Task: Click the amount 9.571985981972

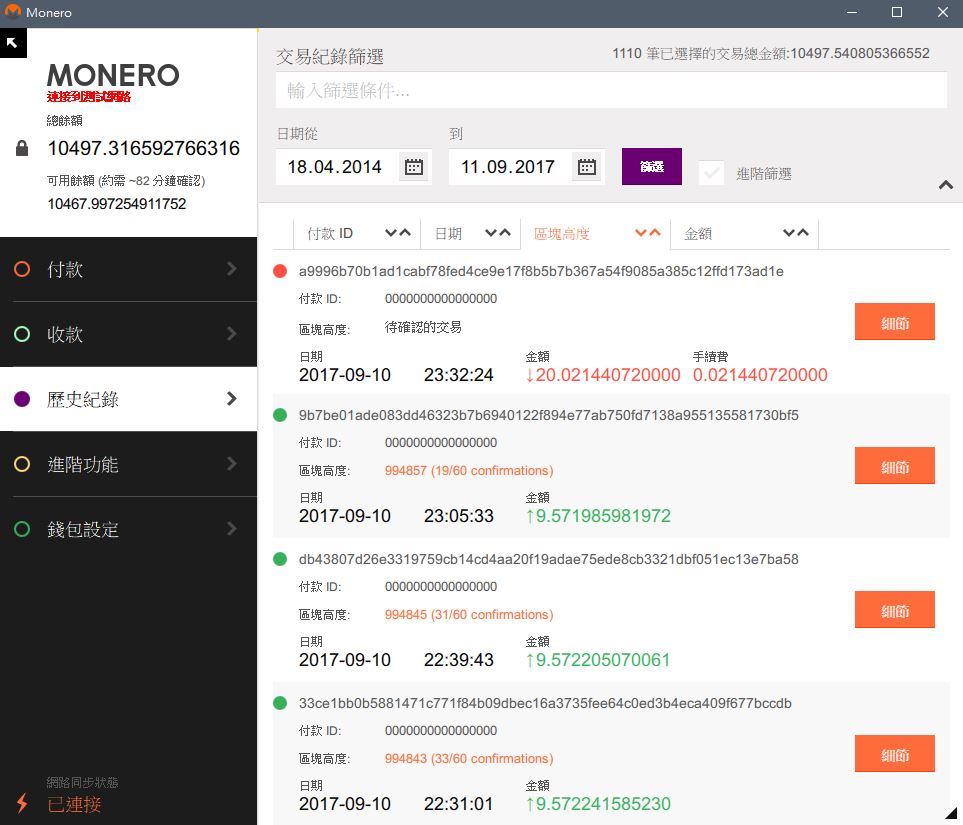Action: (598, 516)
